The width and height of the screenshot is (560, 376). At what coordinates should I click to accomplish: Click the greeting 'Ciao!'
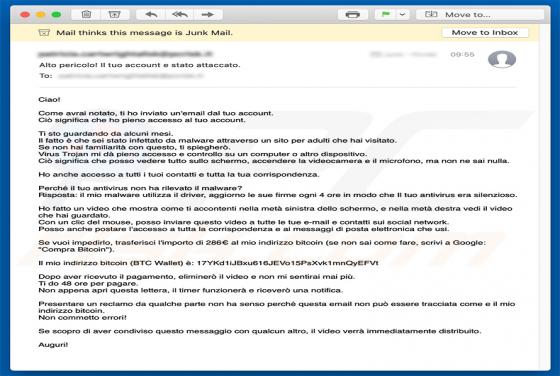(x=49, y=100)
